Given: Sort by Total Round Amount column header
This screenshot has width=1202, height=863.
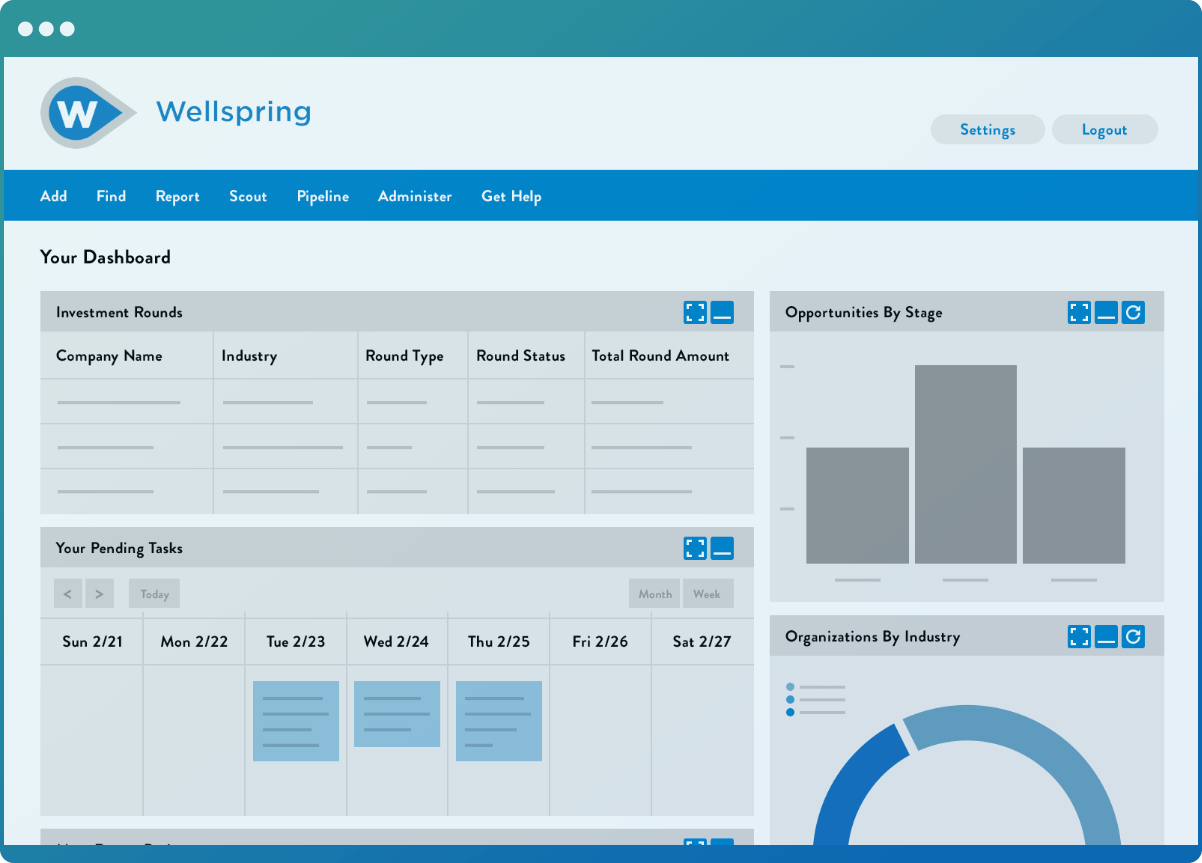Looking at the screenshot, I should pyautogui.click(x=661, y=356).
